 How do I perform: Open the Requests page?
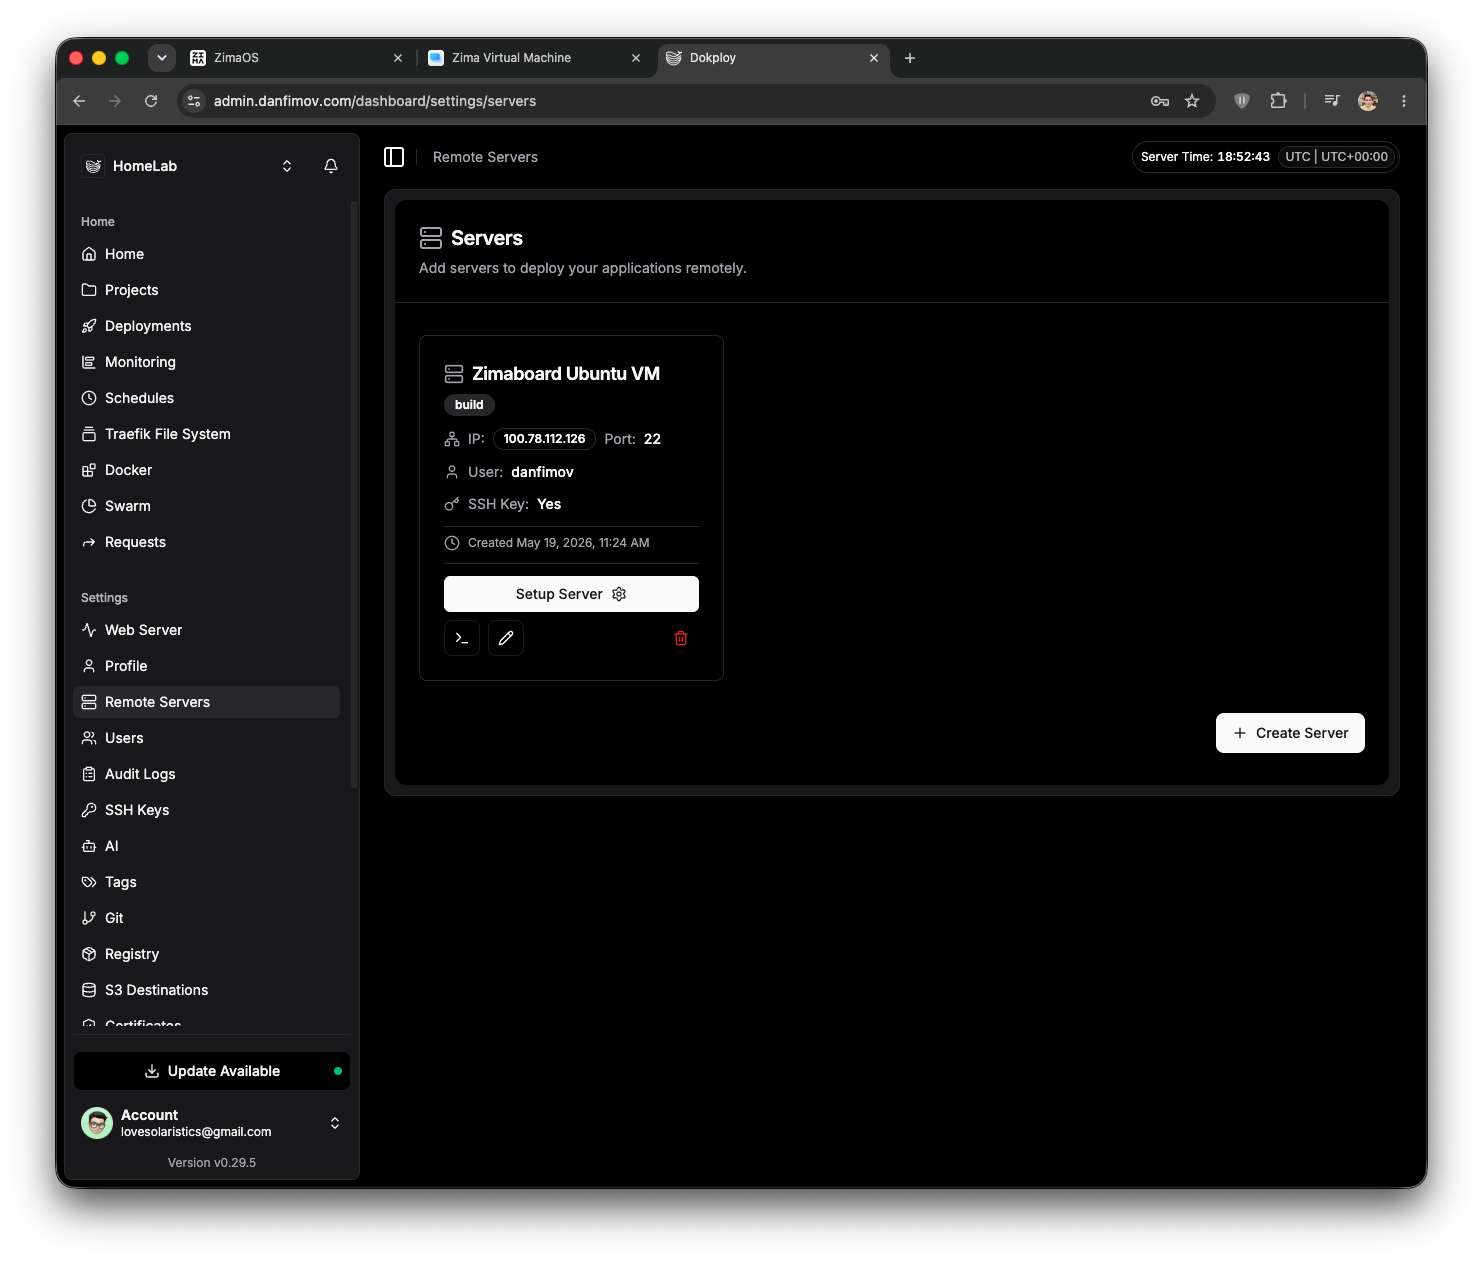click(x=207, y=542)
